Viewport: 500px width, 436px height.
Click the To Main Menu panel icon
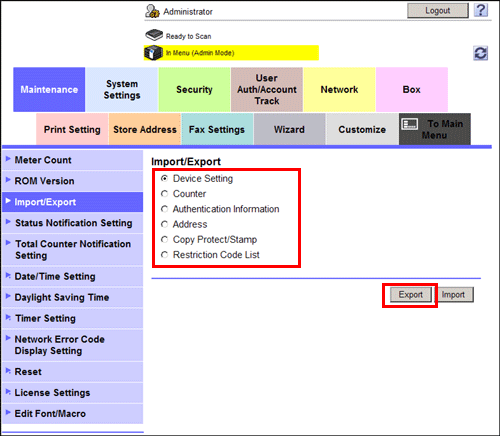pos(410,124)
